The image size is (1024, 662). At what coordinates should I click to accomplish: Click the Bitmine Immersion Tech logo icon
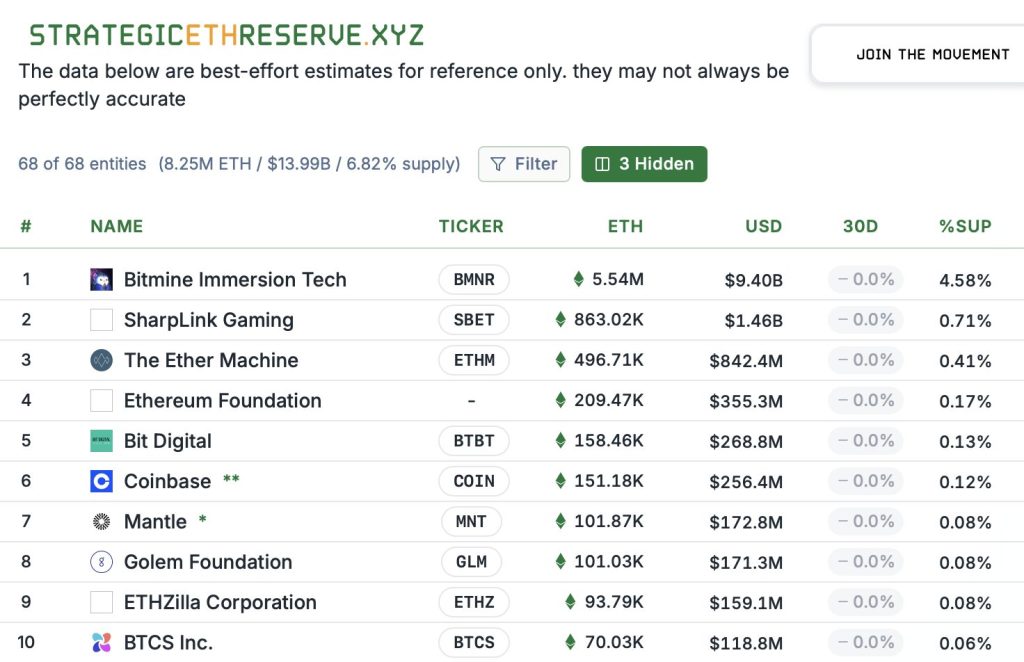[101, 279]
